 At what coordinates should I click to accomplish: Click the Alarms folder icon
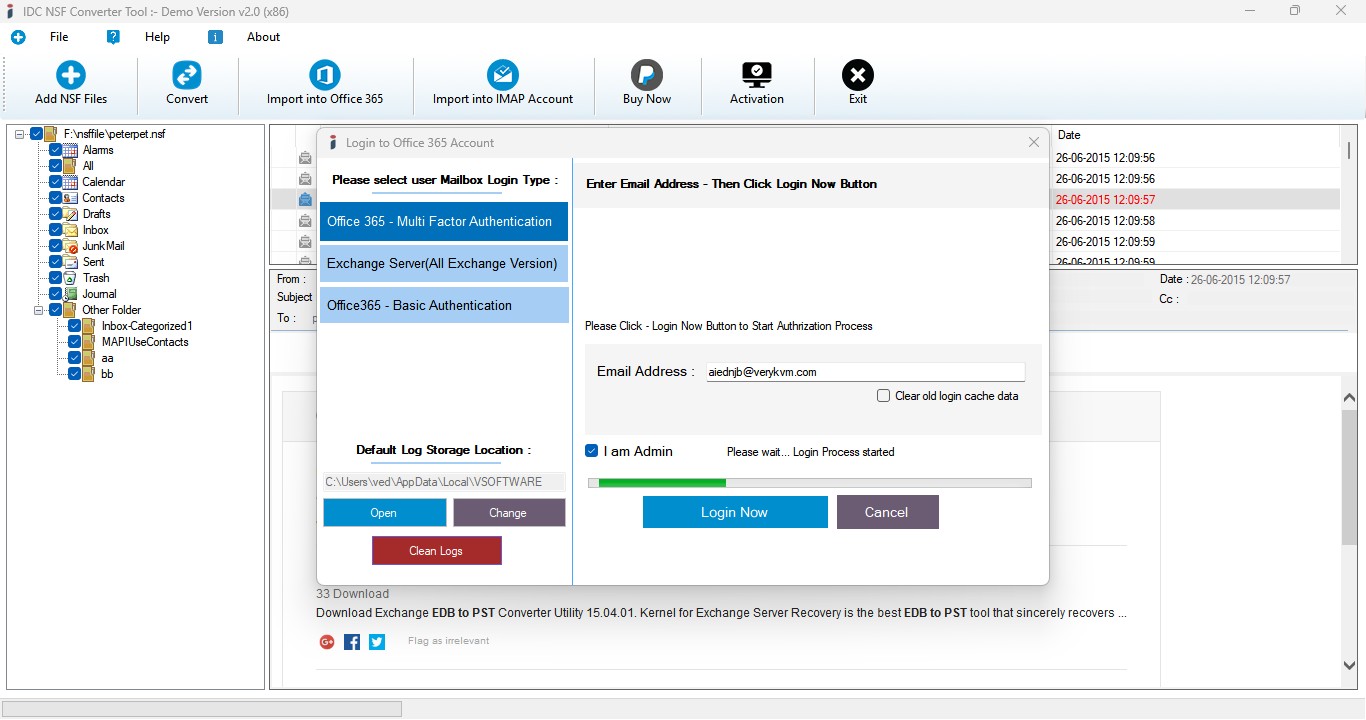71,150
